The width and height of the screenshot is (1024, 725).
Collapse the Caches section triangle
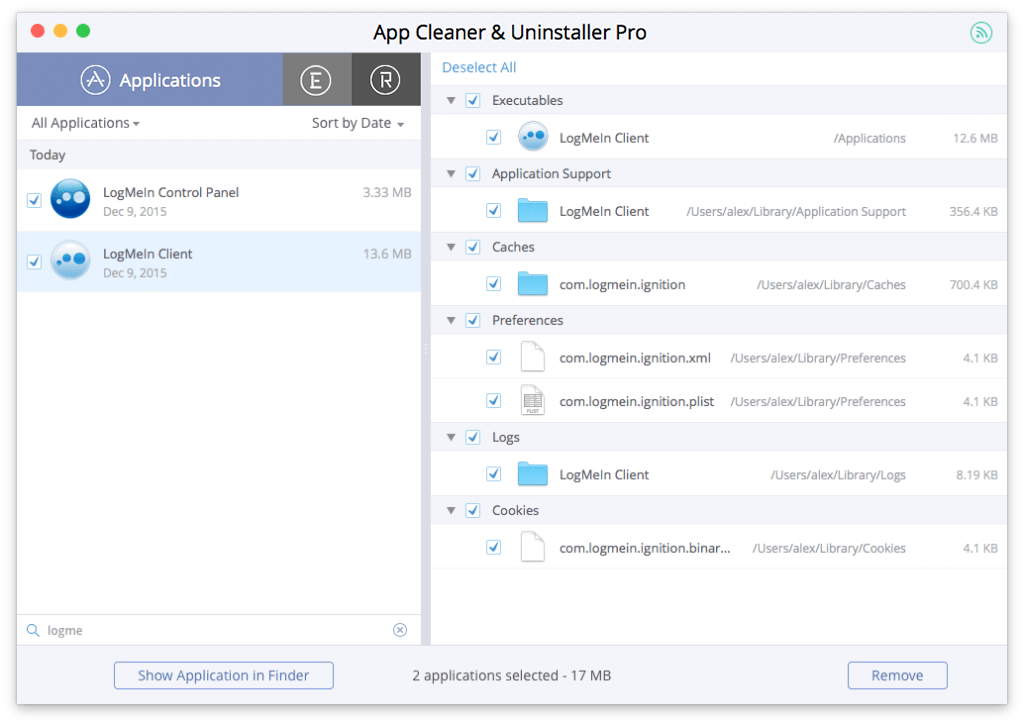tap(451, 247)
